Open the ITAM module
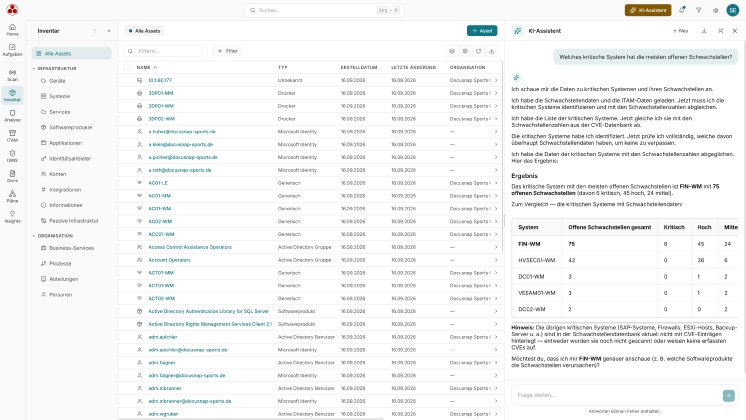 12,136
